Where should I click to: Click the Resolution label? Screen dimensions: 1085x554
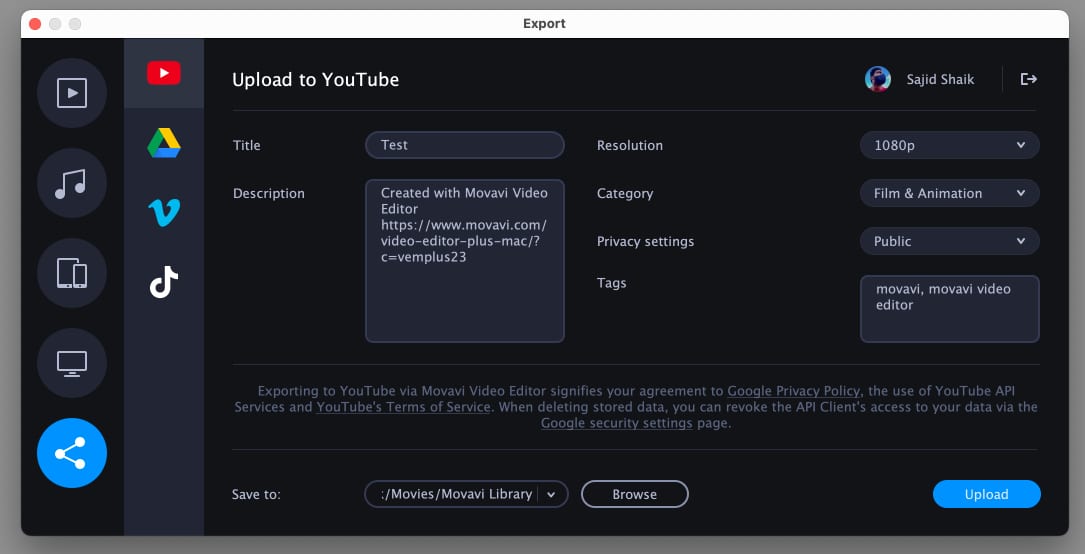(630, 145)
